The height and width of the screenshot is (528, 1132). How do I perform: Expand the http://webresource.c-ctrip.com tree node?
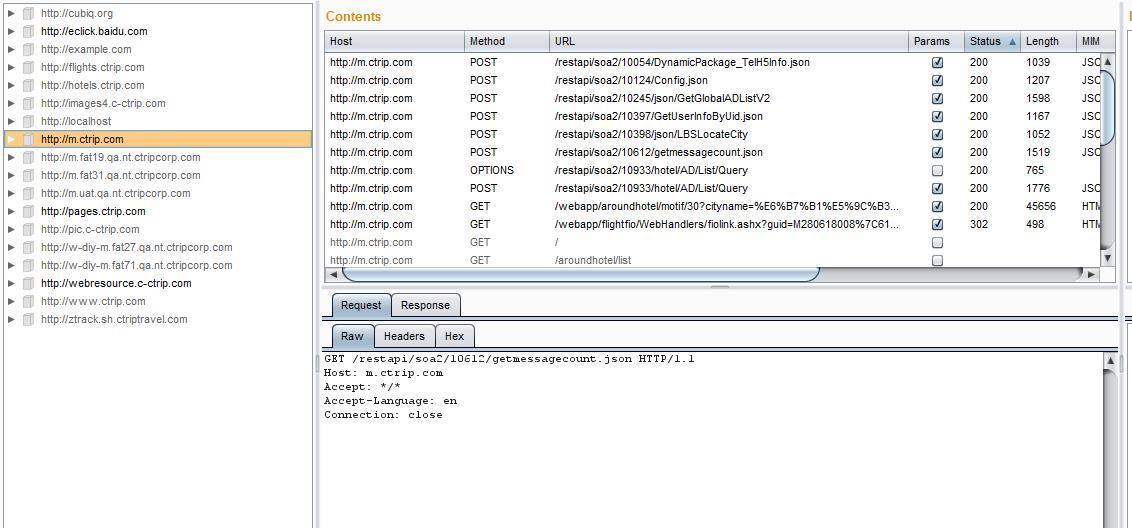(11, 283)
